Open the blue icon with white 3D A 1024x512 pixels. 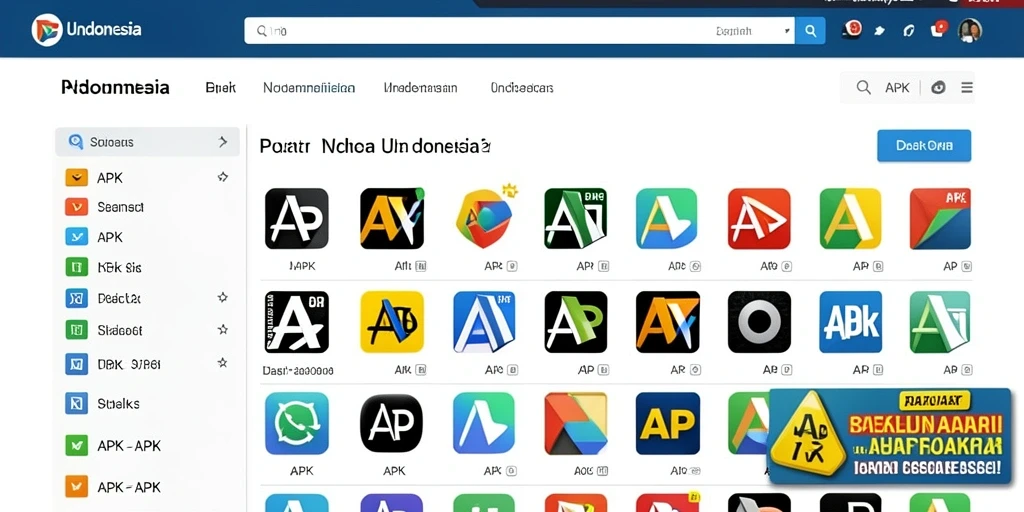(484, 322)
